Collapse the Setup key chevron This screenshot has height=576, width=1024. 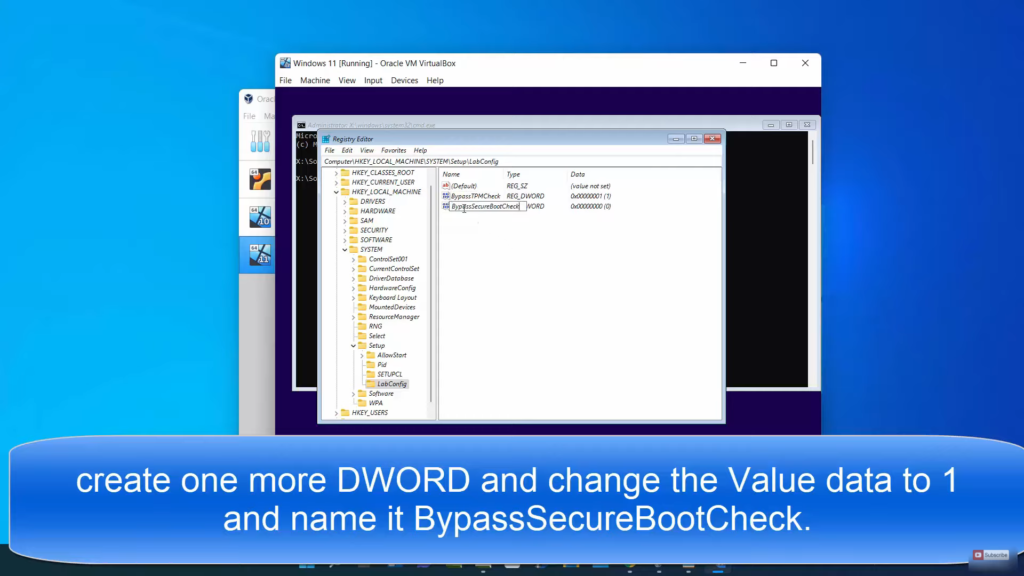[x=353, y=346]
